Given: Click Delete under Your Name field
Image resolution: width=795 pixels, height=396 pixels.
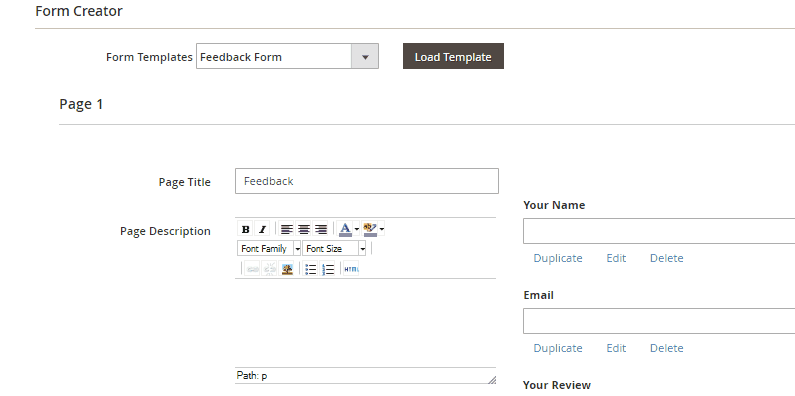Looking at the screenshot, I should [x=667, y=258].
